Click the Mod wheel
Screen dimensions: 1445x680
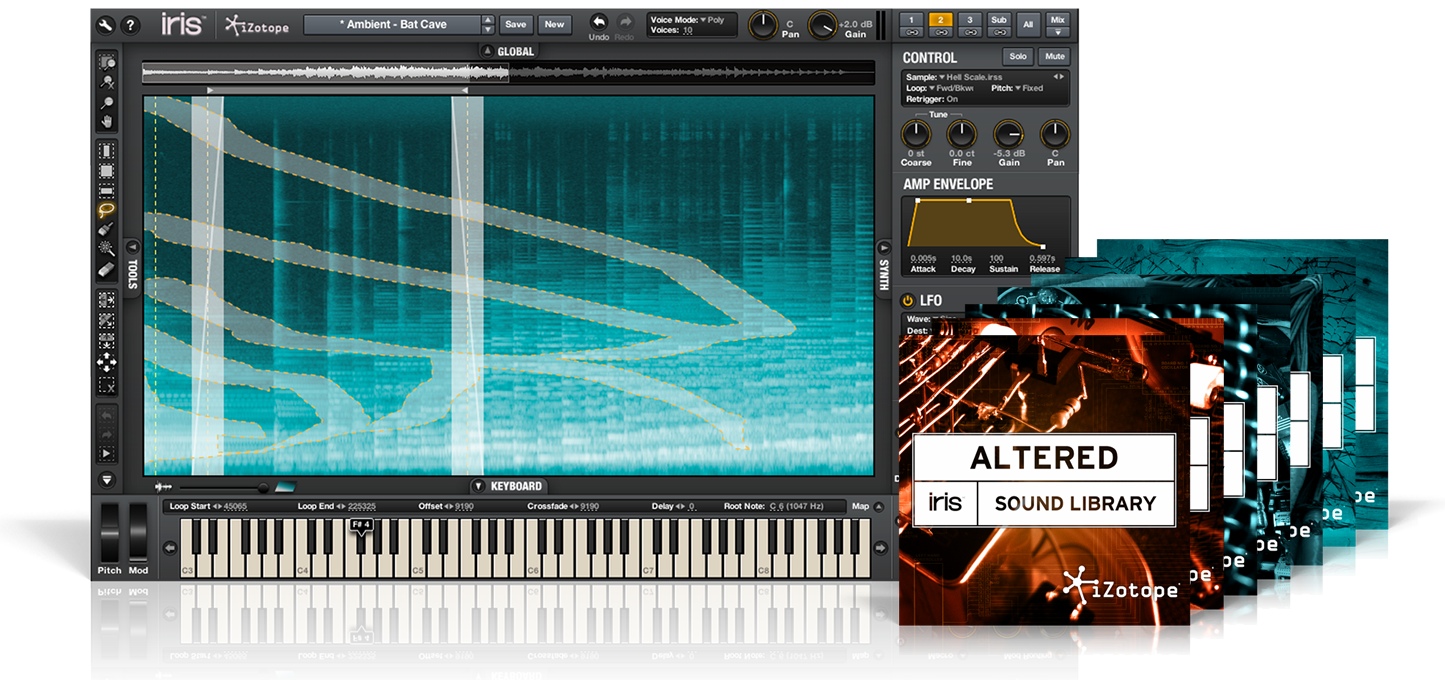click(138, 533)
